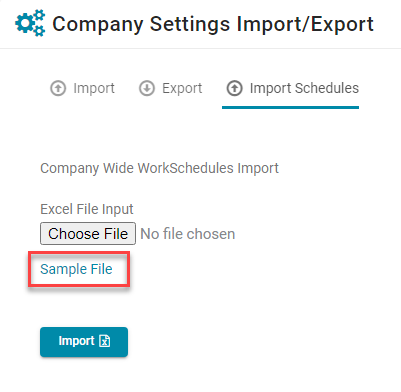The width and height of the screenshot is (401, 392).
Task: Click the download arrow icon beside Export
Action: tap(147, 88)
